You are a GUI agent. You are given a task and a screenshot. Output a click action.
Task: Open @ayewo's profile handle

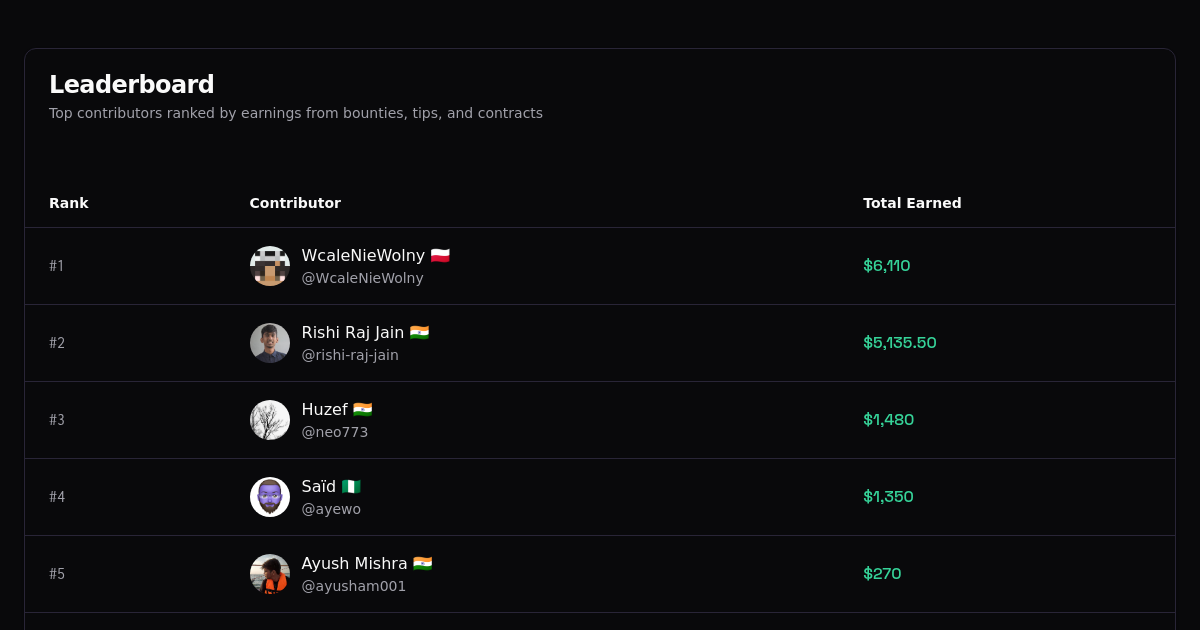pos(331,509)
